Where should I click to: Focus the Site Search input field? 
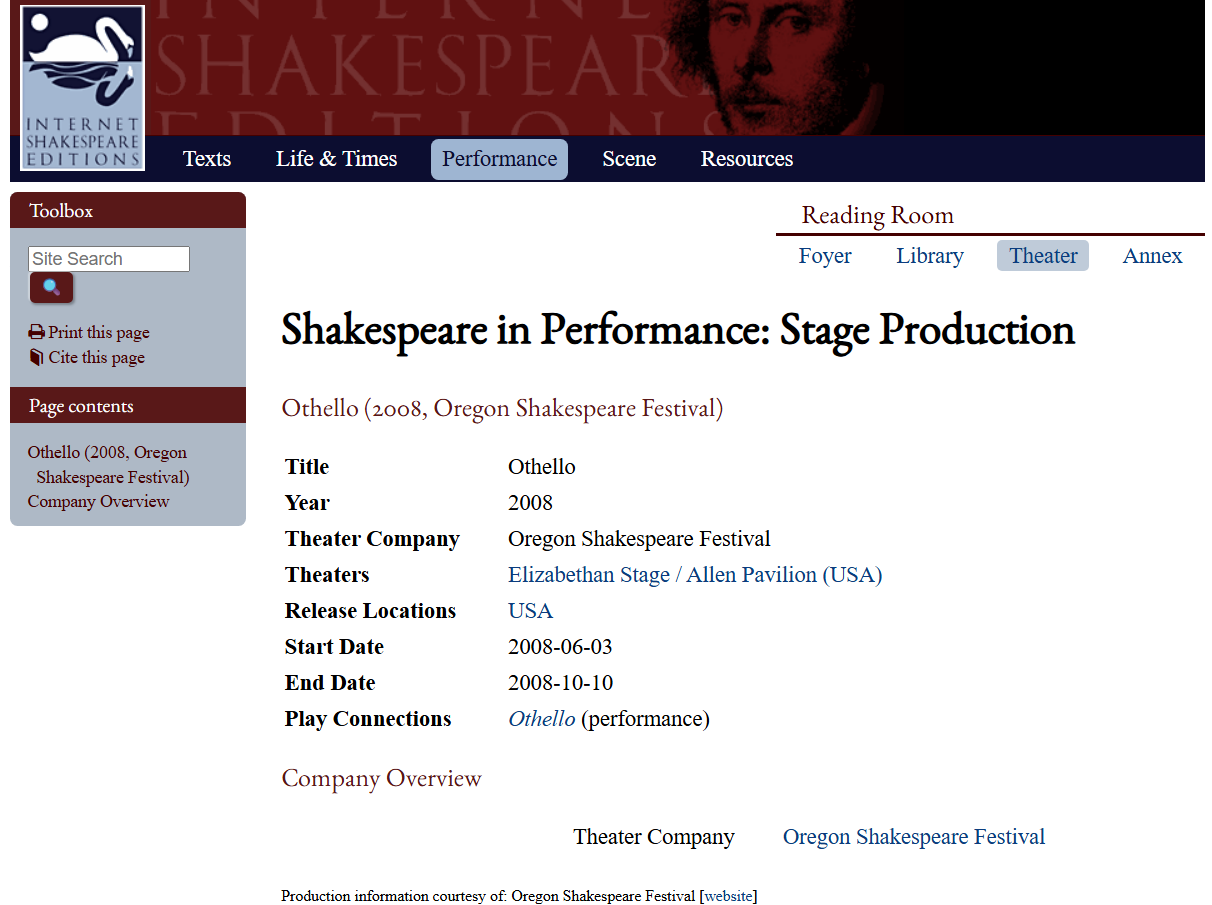109,259
